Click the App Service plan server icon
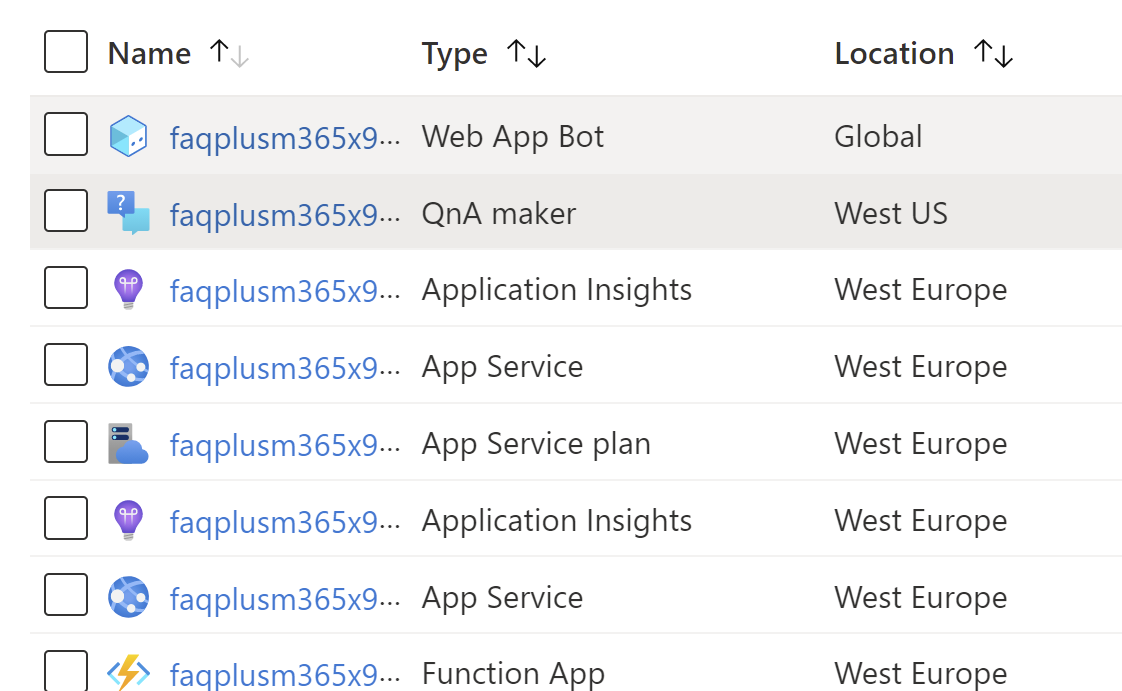1122x691 pixels. 130,443
